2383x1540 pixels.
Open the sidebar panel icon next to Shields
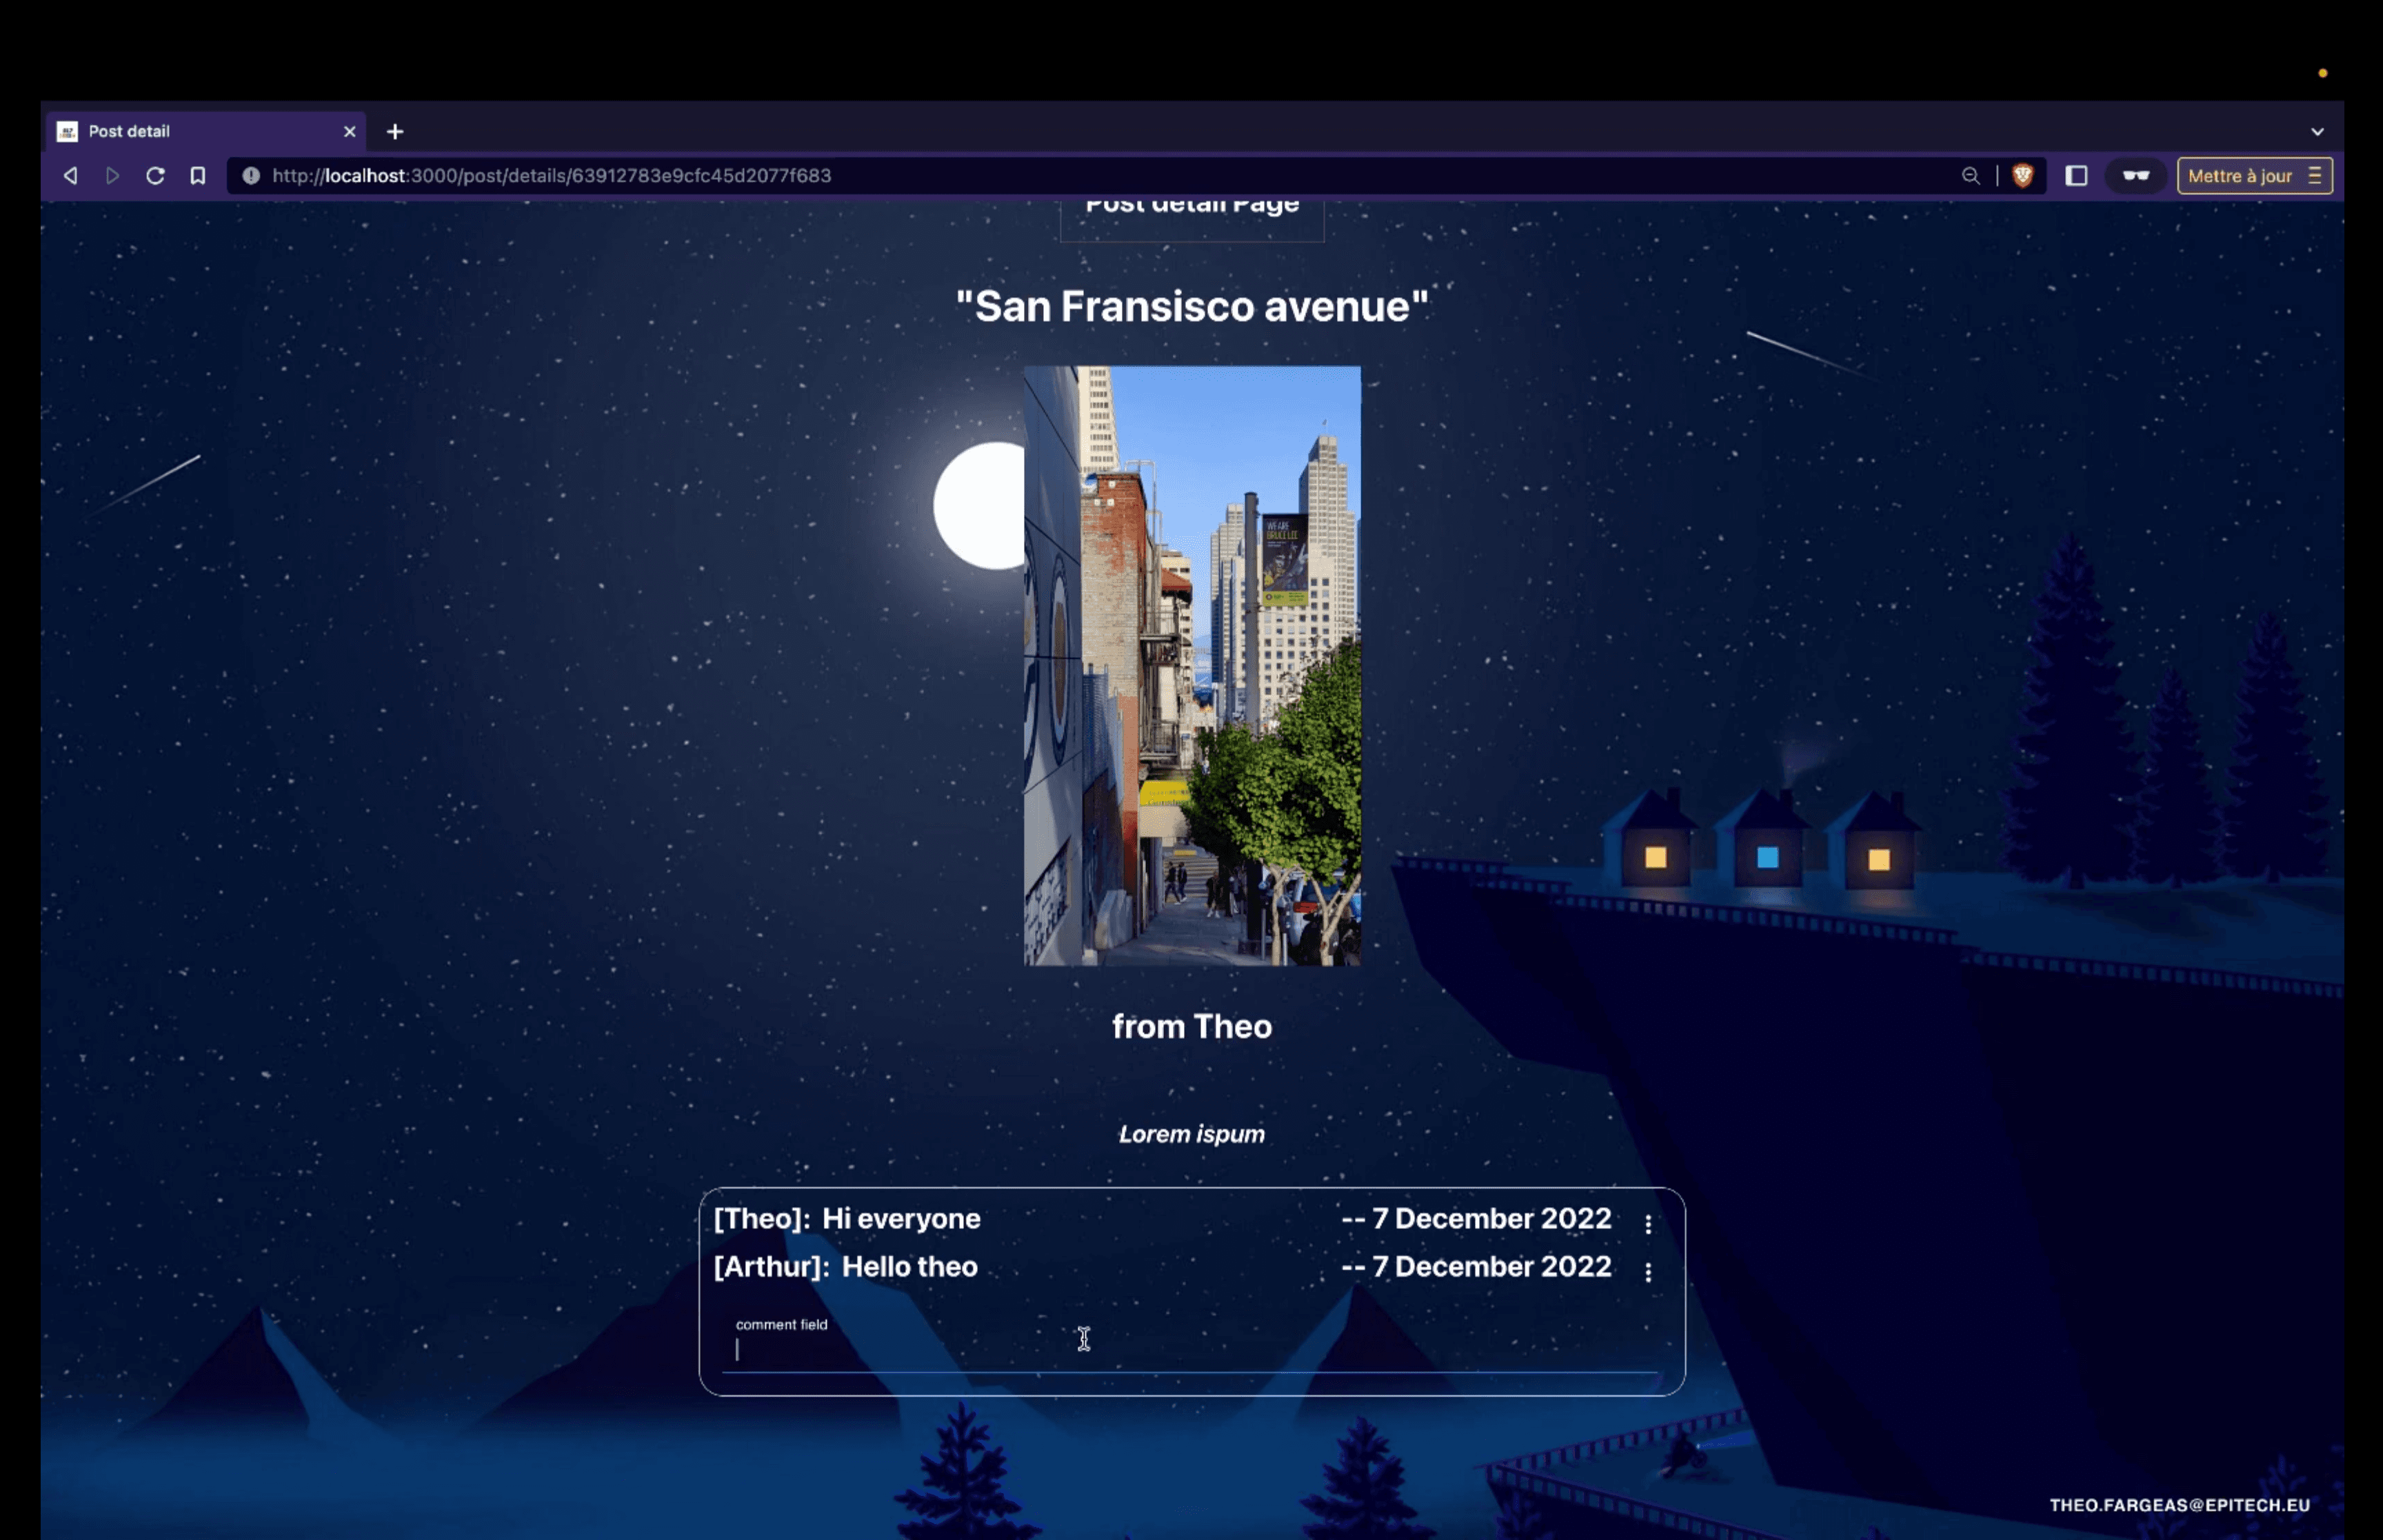point(2077,175)
